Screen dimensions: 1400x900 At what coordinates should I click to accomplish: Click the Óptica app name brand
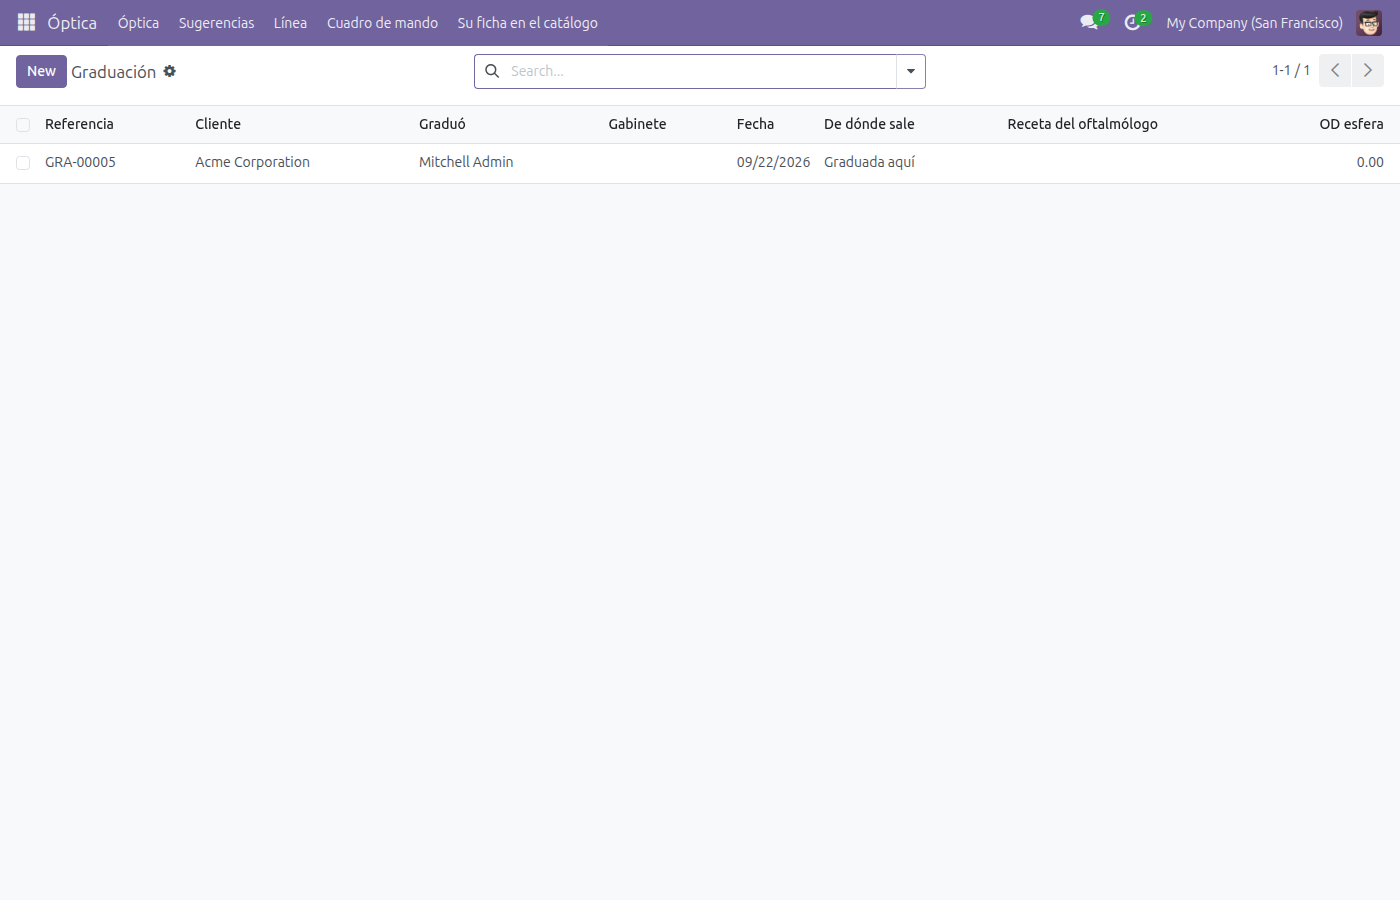pyautogui.click(x=72, y=22)
